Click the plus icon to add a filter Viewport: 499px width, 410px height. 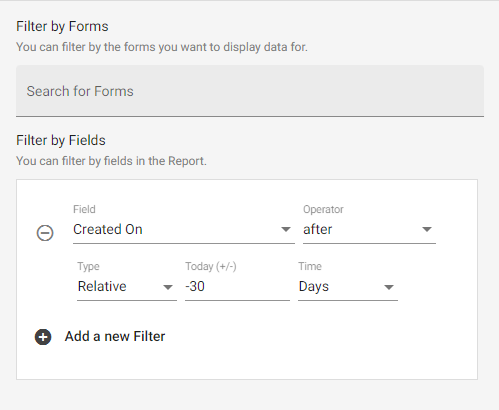[43, 337]
